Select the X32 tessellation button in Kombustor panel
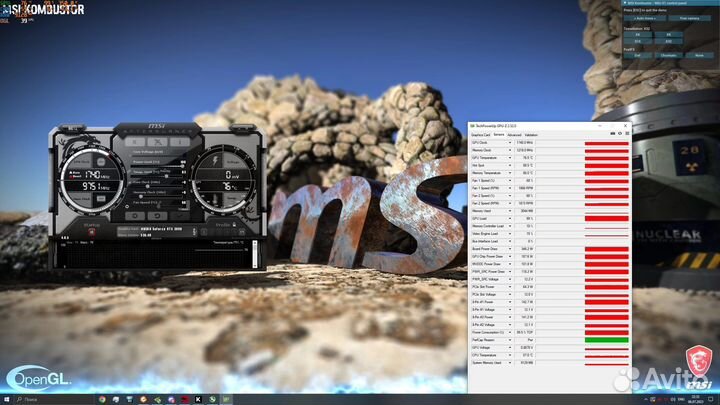Viewport: 720px width, 405px height. 669,41
